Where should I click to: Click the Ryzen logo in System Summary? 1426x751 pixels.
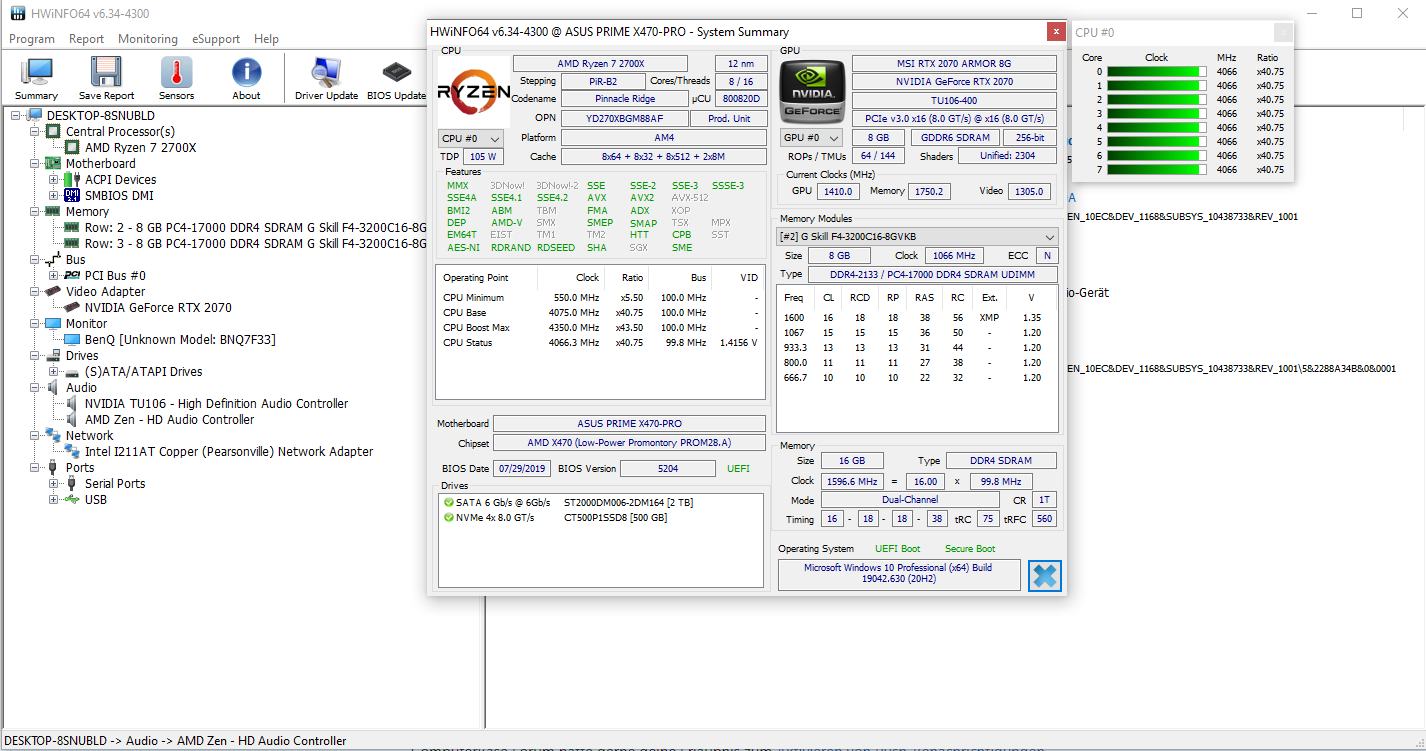473,91
